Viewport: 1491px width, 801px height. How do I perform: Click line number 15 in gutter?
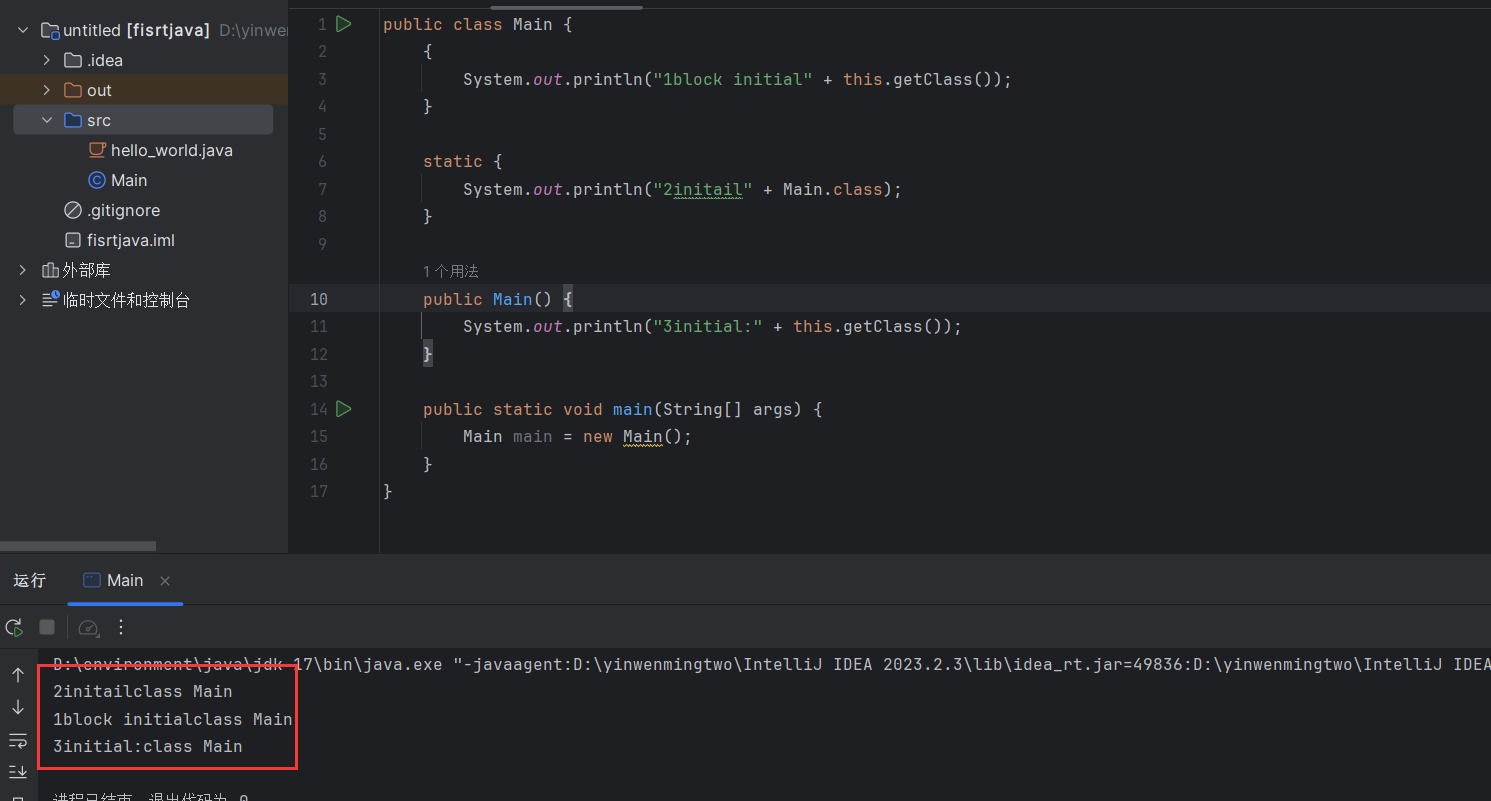point(319,437)
